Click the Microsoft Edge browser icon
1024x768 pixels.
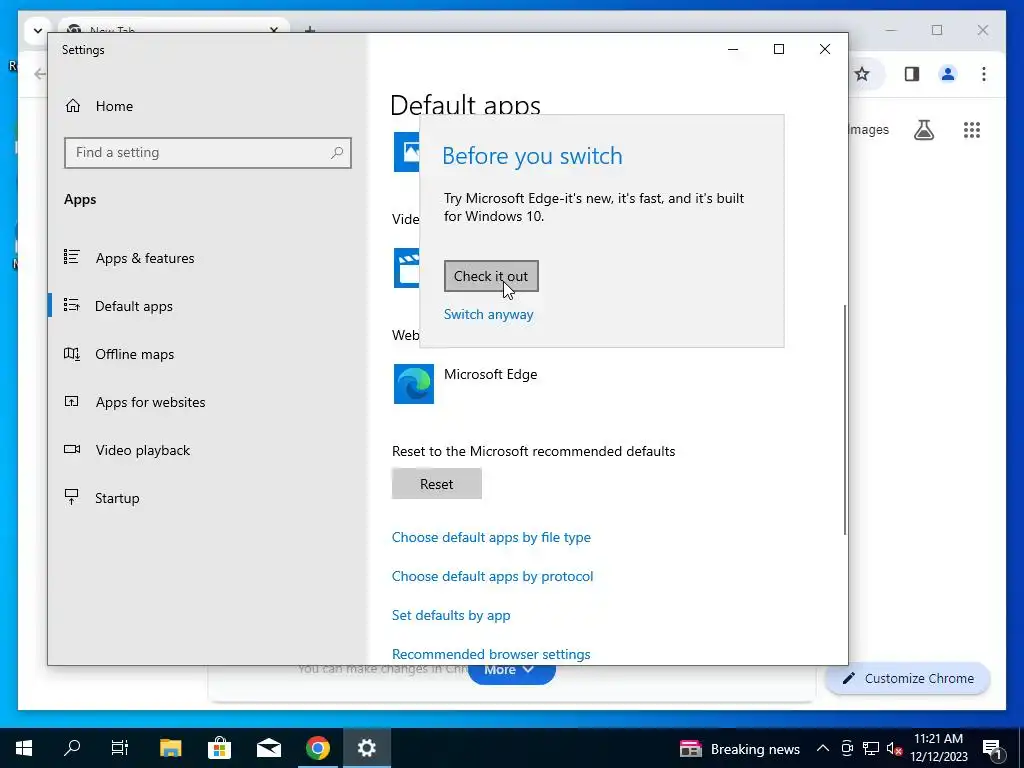tap(414, 384)
